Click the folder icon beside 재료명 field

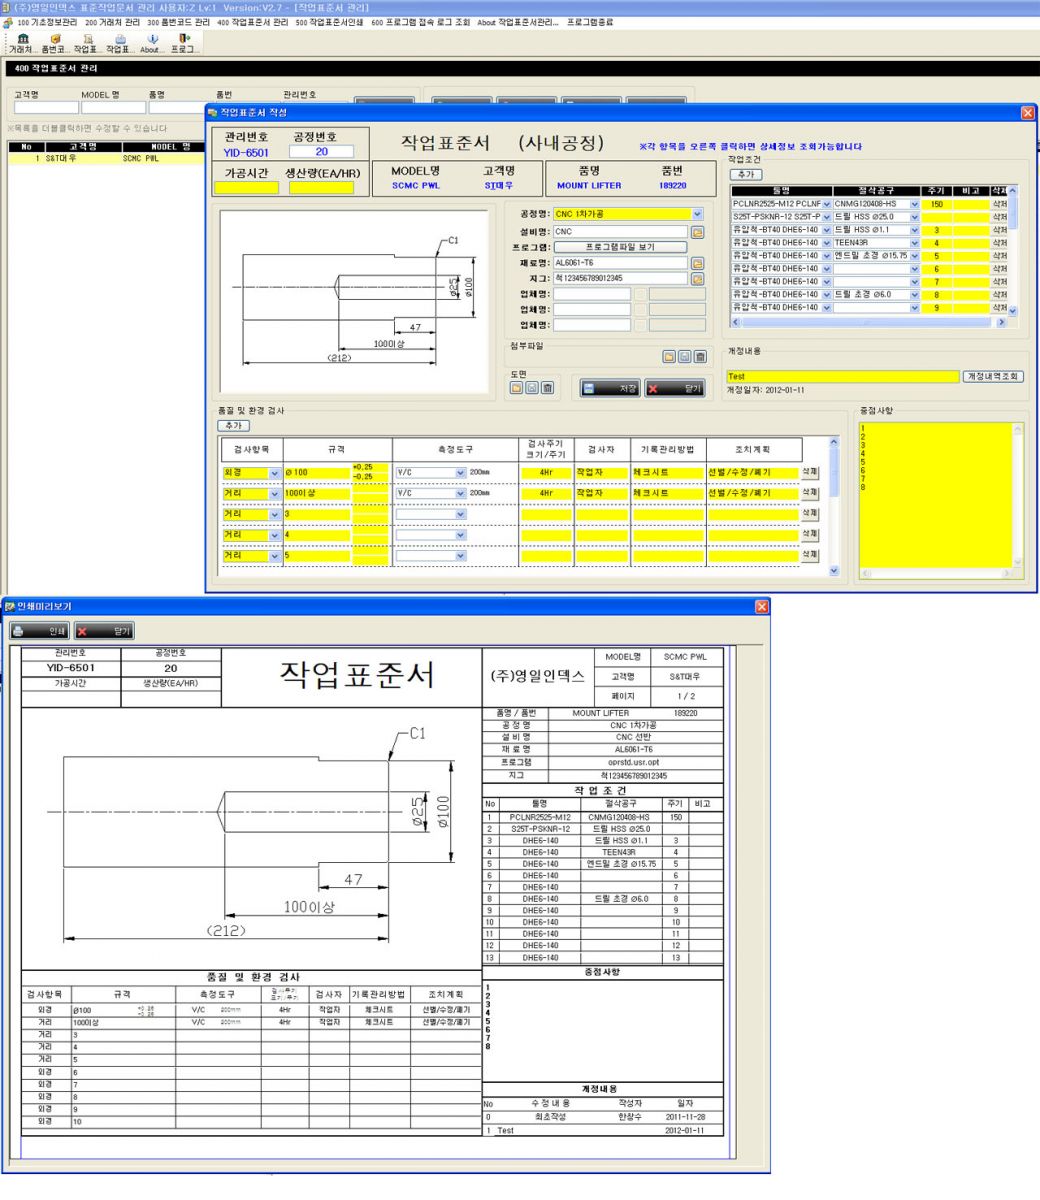(x=697, y=263)
